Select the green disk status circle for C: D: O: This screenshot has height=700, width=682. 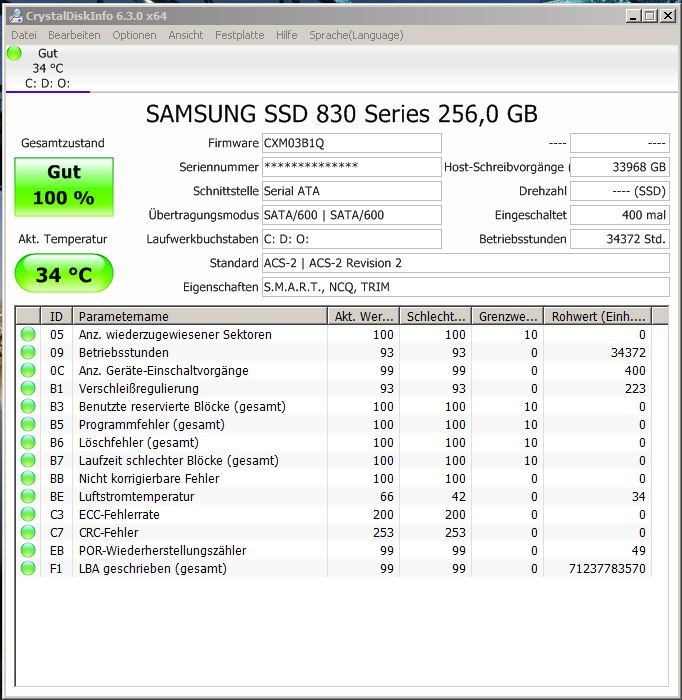(14, 54)
